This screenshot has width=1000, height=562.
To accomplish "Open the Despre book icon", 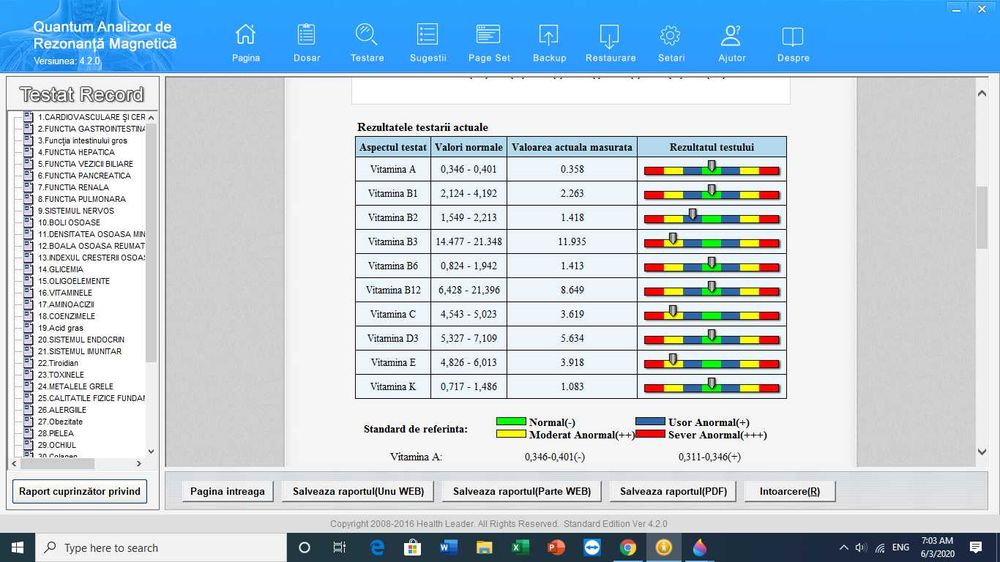I will pos(793,36).
